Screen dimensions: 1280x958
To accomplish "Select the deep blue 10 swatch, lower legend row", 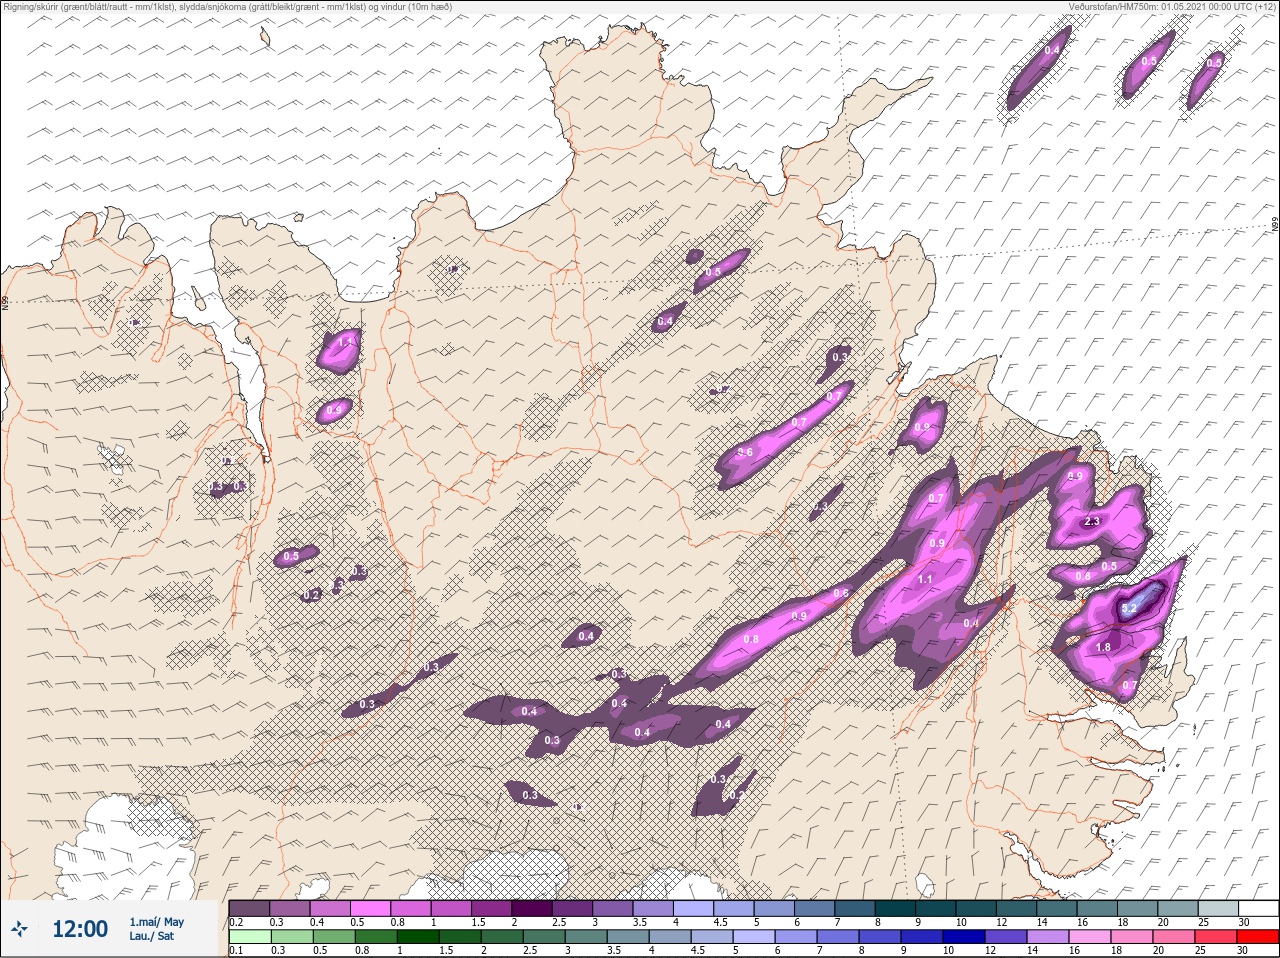I will 964,937.
